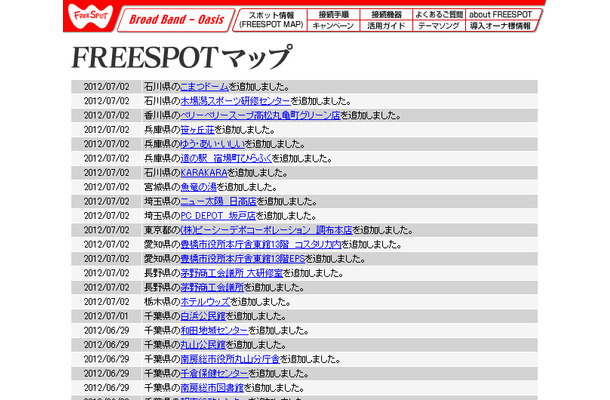Select date 2012/07/02 in KARAKARA row
The height and width of the screenshot is (400, 610).
click(x=107, y=173)
